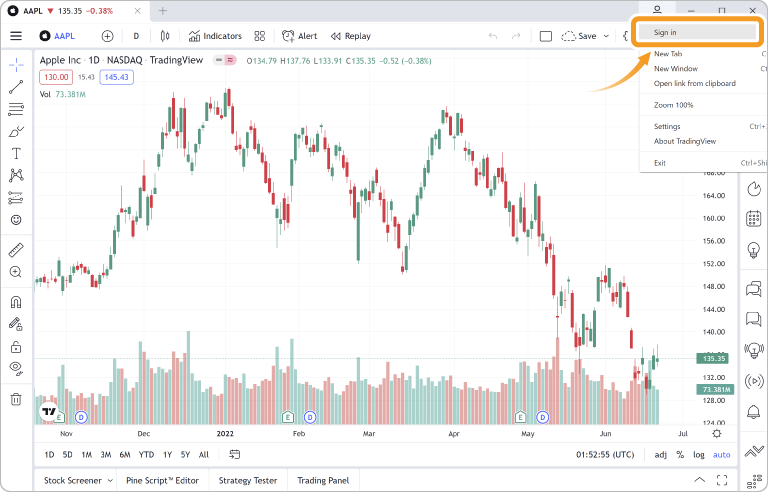Select the YTD time range
Screen dimensions: 768x492
(x=146, y=455)
